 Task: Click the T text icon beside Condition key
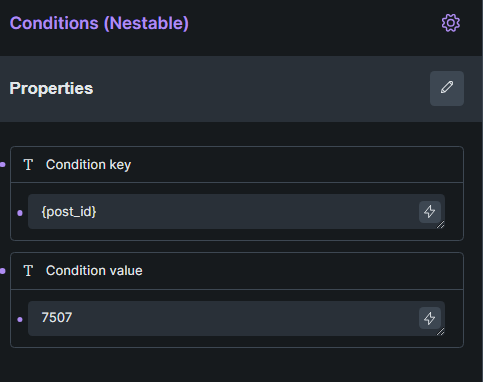click(x=28, y=165)
